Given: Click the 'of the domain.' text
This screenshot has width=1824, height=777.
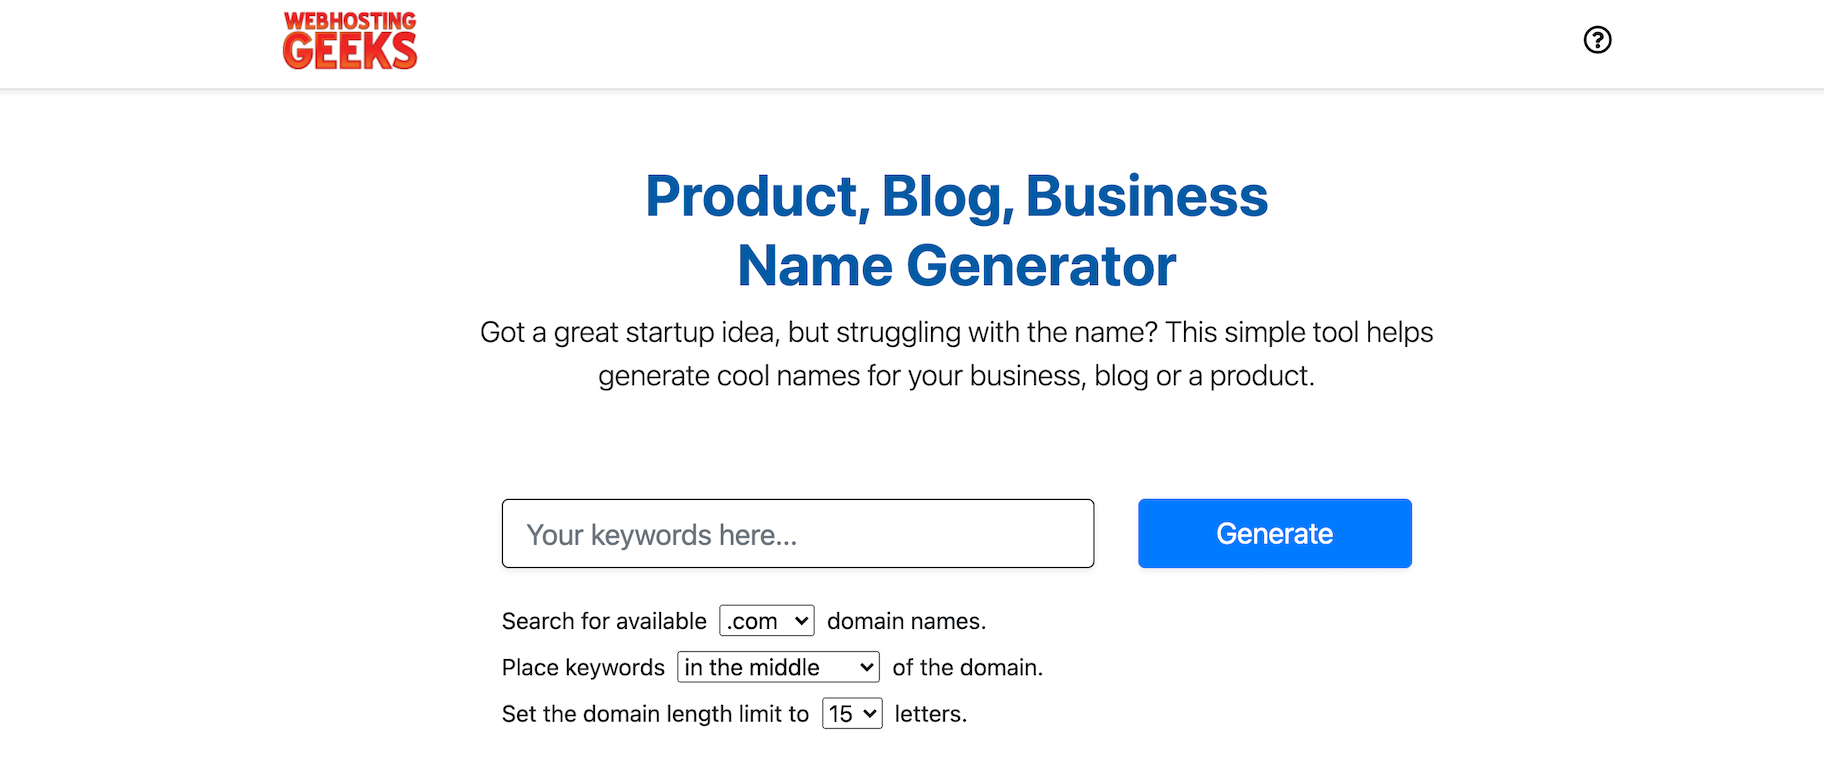Looking at the screenshot, I should click(x=967, y=667).
